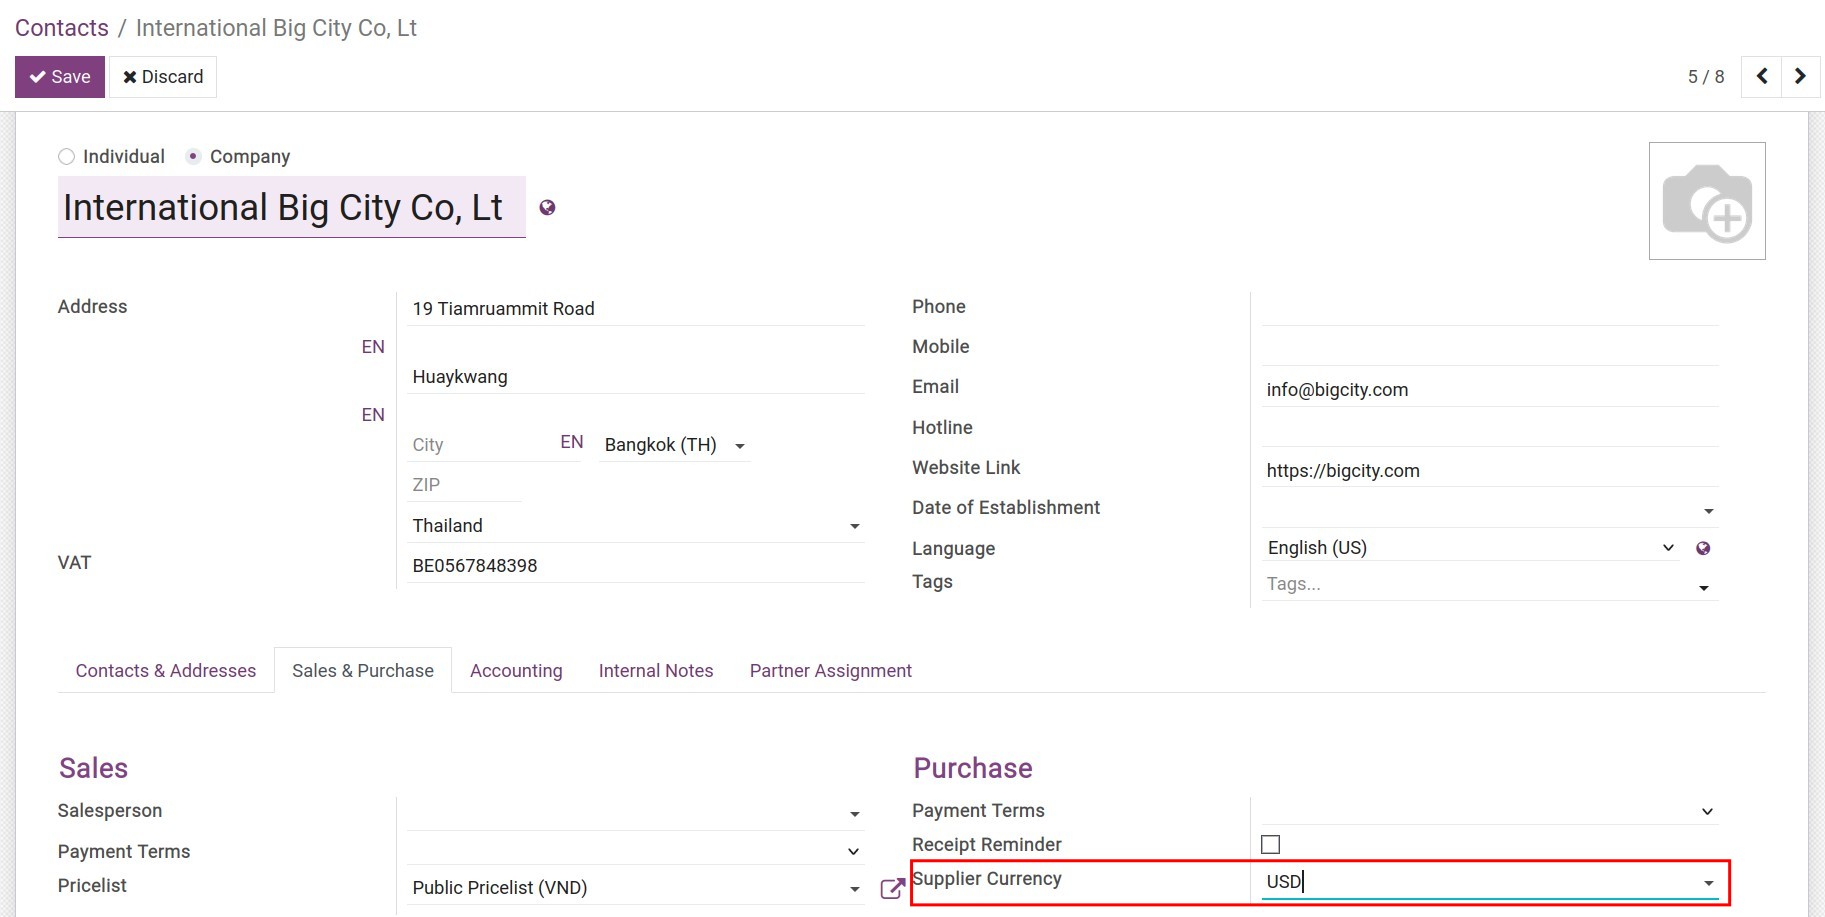
Task: Click the next record arrow
Action: tap(1800, 77)
